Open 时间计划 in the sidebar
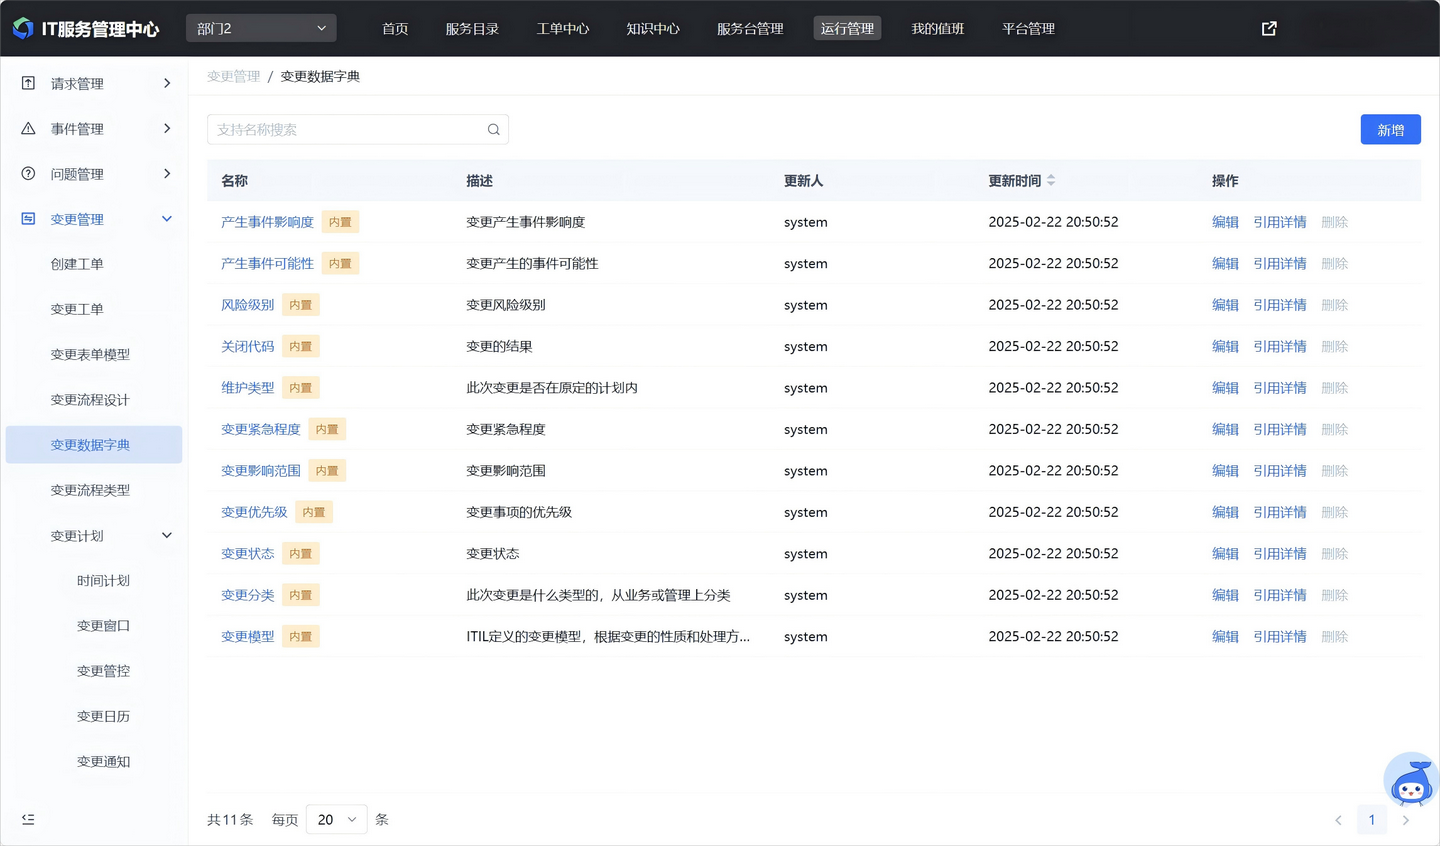This screenshot has width=1440, height=846. pyautogui.click(x=103, y=581)
